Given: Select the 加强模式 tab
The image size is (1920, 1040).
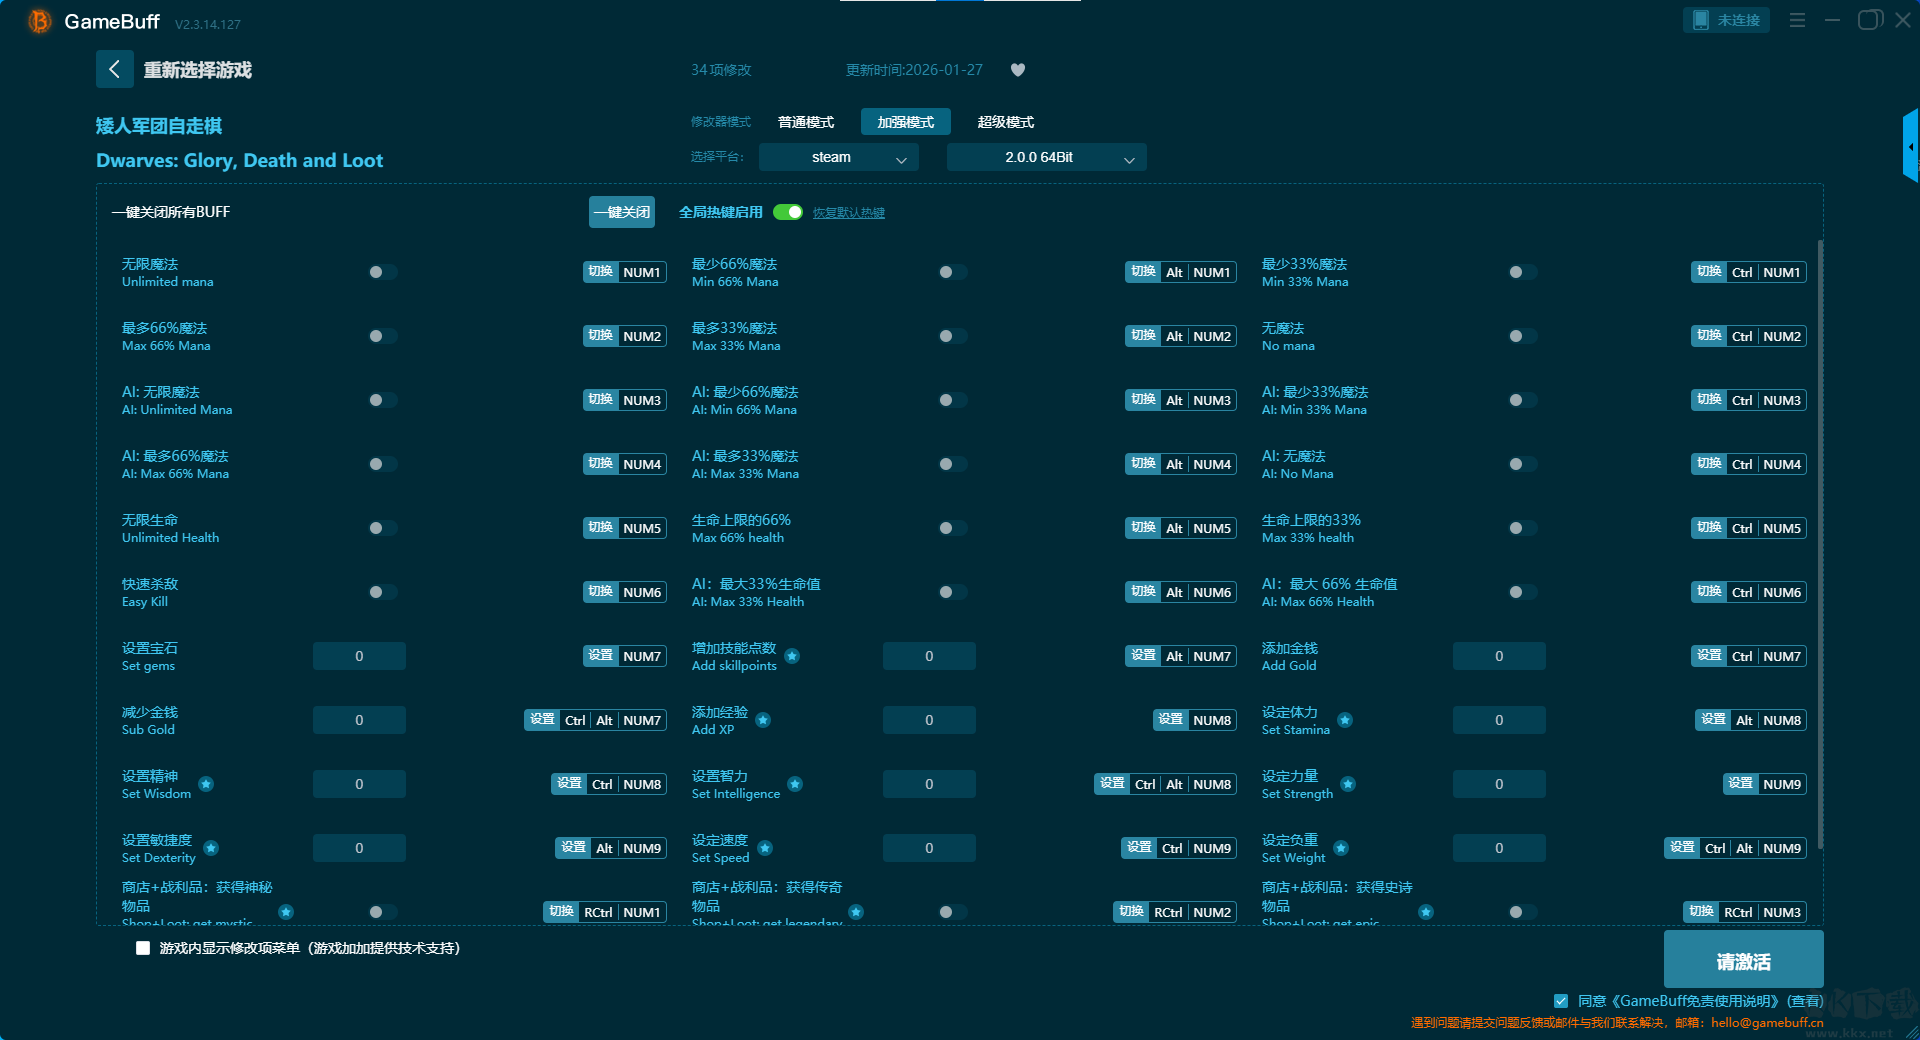Looking at the screenshot, I should coord(906,122).
